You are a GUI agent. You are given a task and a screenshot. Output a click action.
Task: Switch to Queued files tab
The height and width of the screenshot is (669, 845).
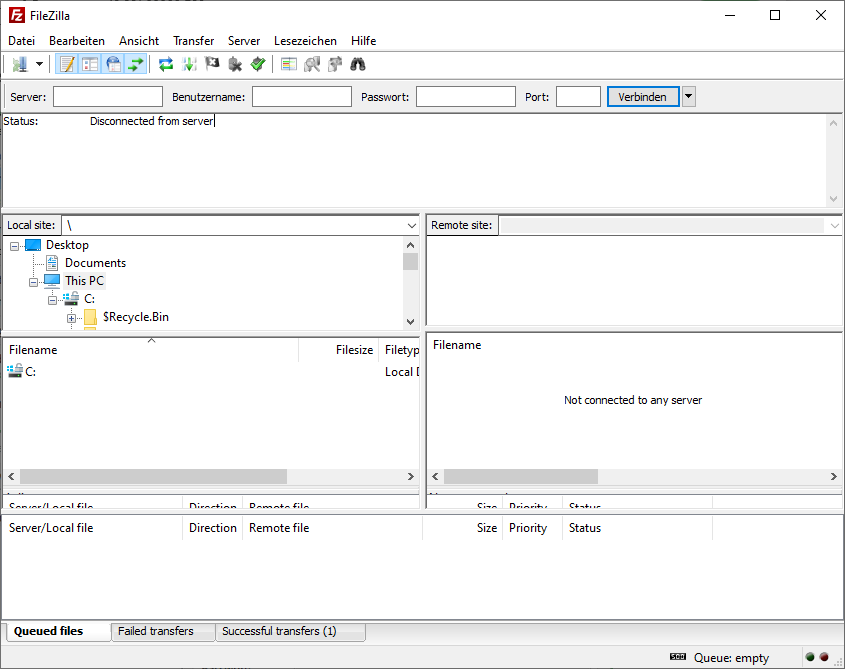tap(59, 631)
